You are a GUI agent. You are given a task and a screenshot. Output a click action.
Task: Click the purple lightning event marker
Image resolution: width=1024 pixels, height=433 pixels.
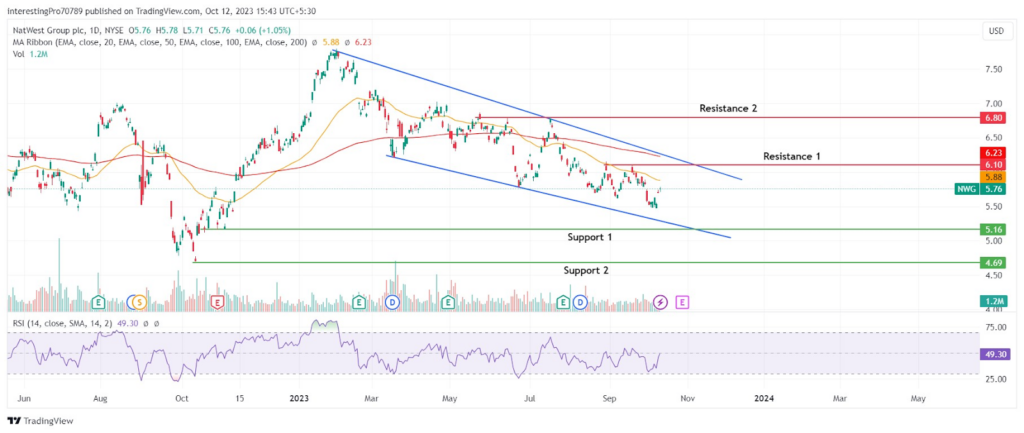[660, 302]
